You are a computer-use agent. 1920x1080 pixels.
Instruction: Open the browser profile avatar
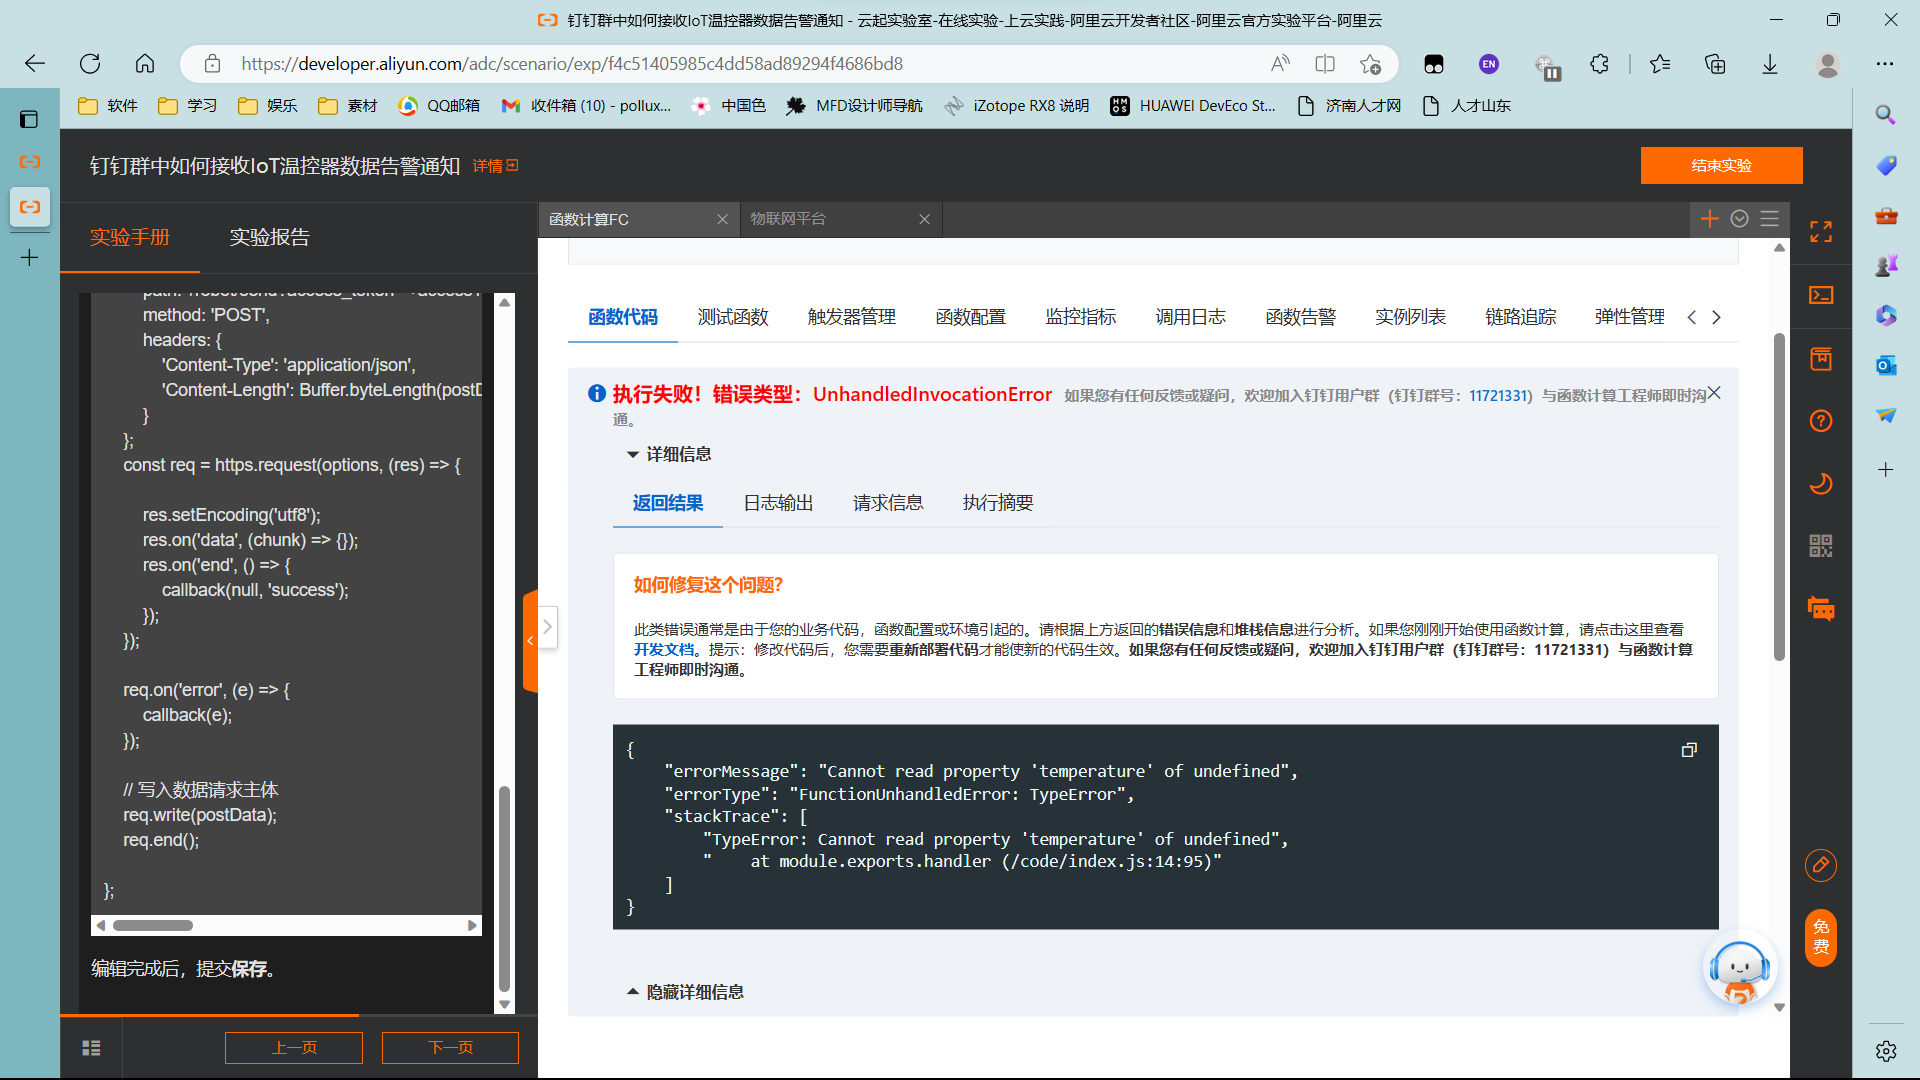tap(1828, 64)
